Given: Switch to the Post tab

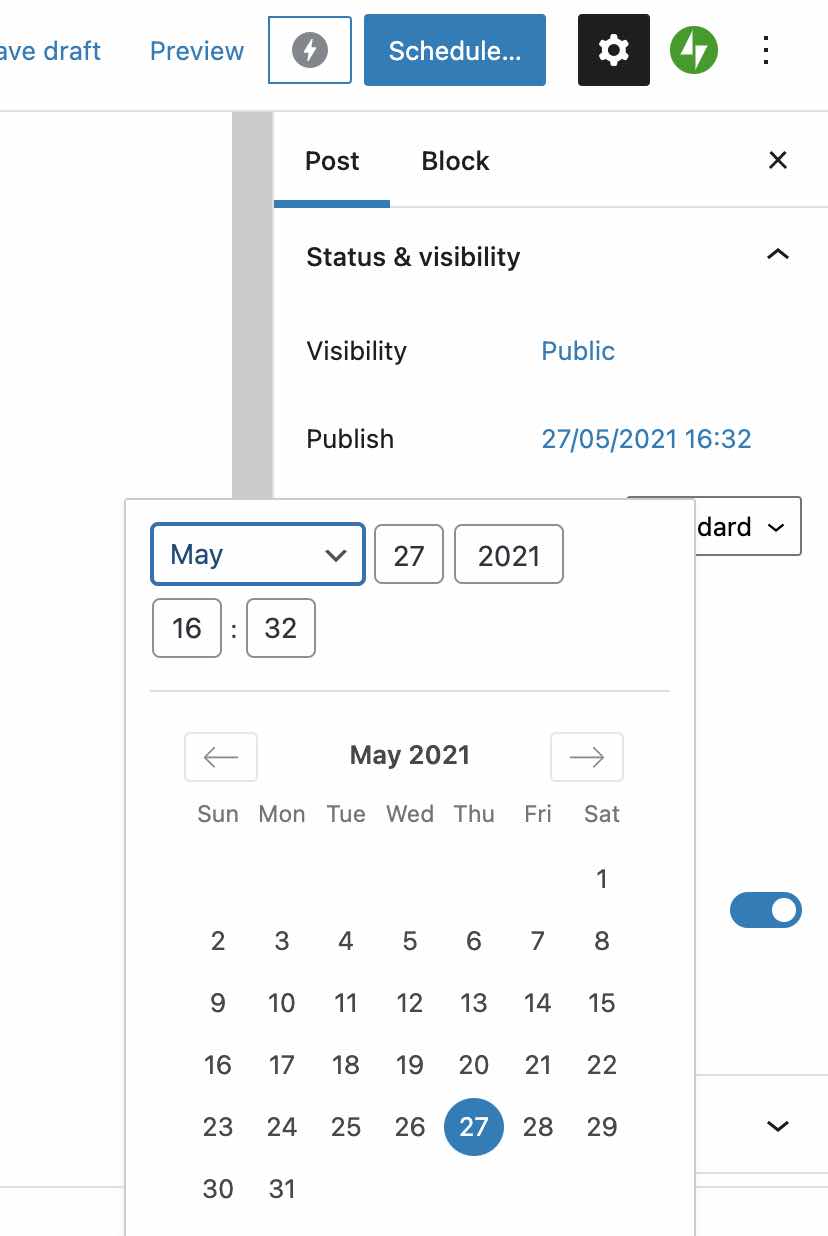Looking at the screenshot, I should [332, 161].
